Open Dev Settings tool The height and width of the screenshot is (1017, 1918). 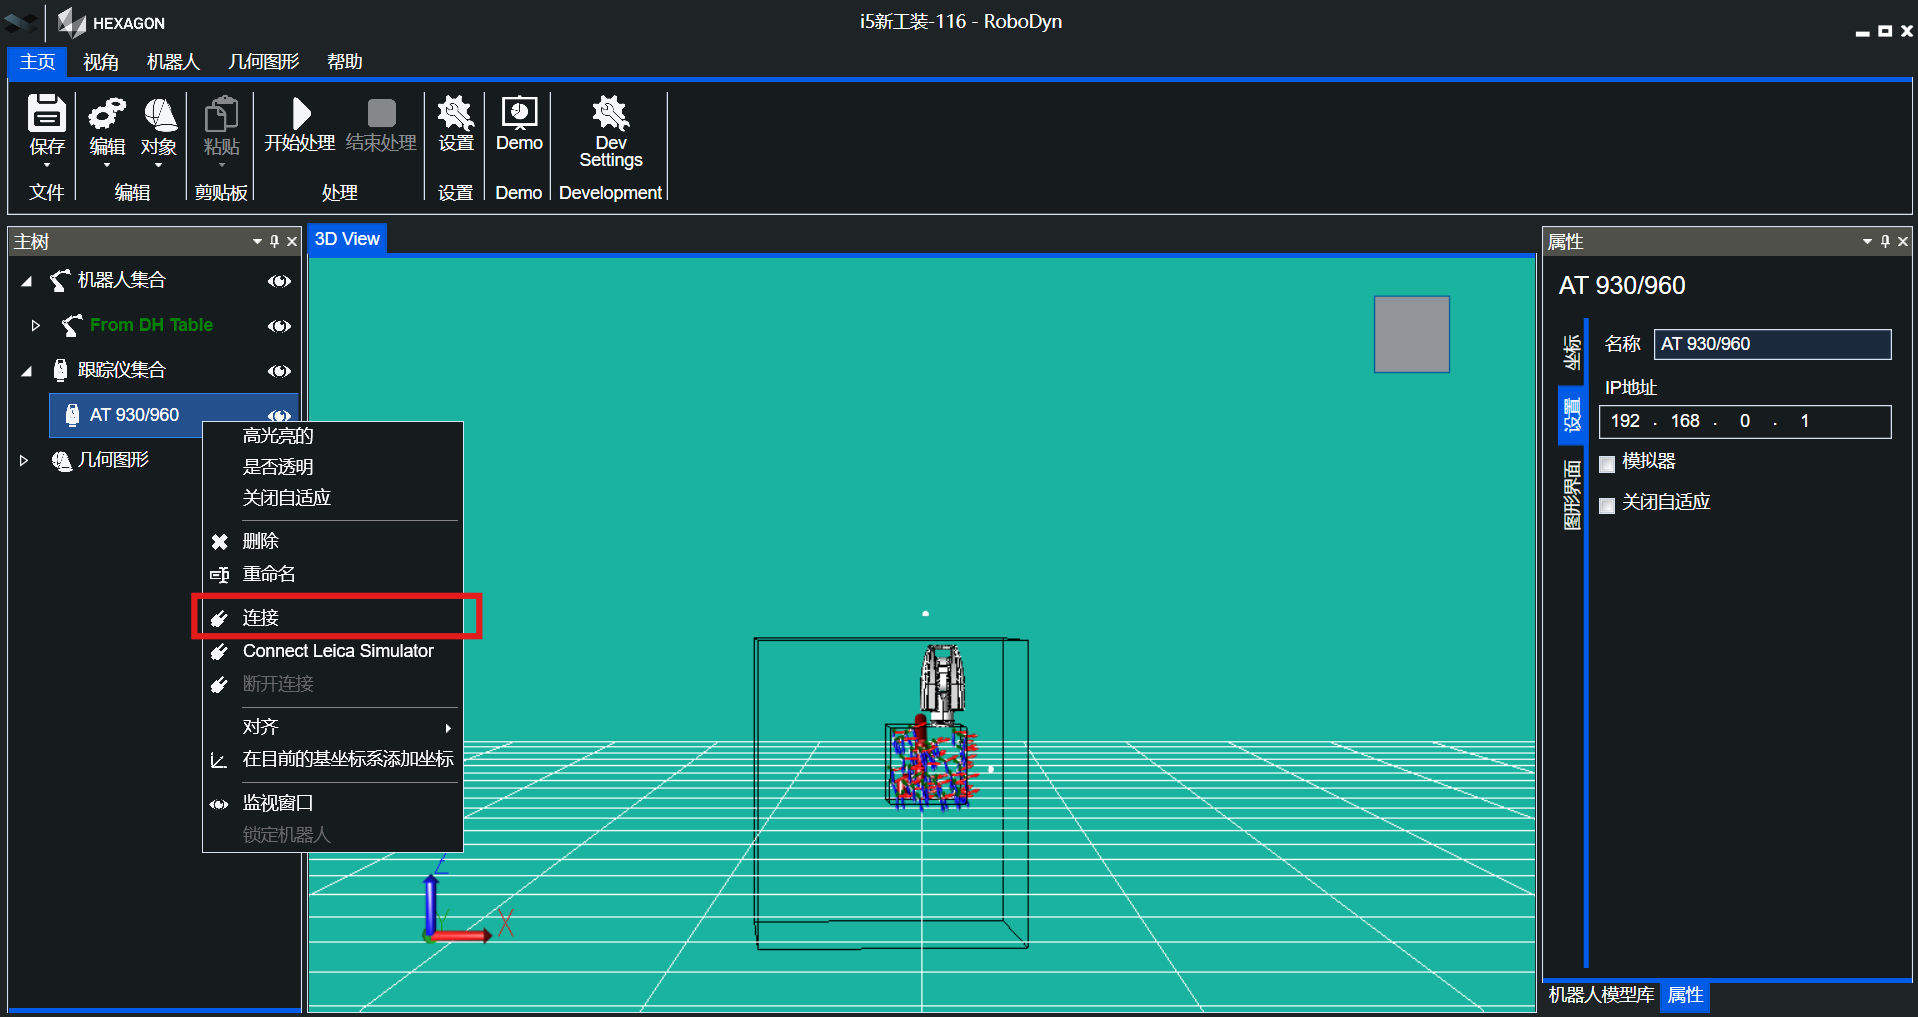[x=610, y=114]
